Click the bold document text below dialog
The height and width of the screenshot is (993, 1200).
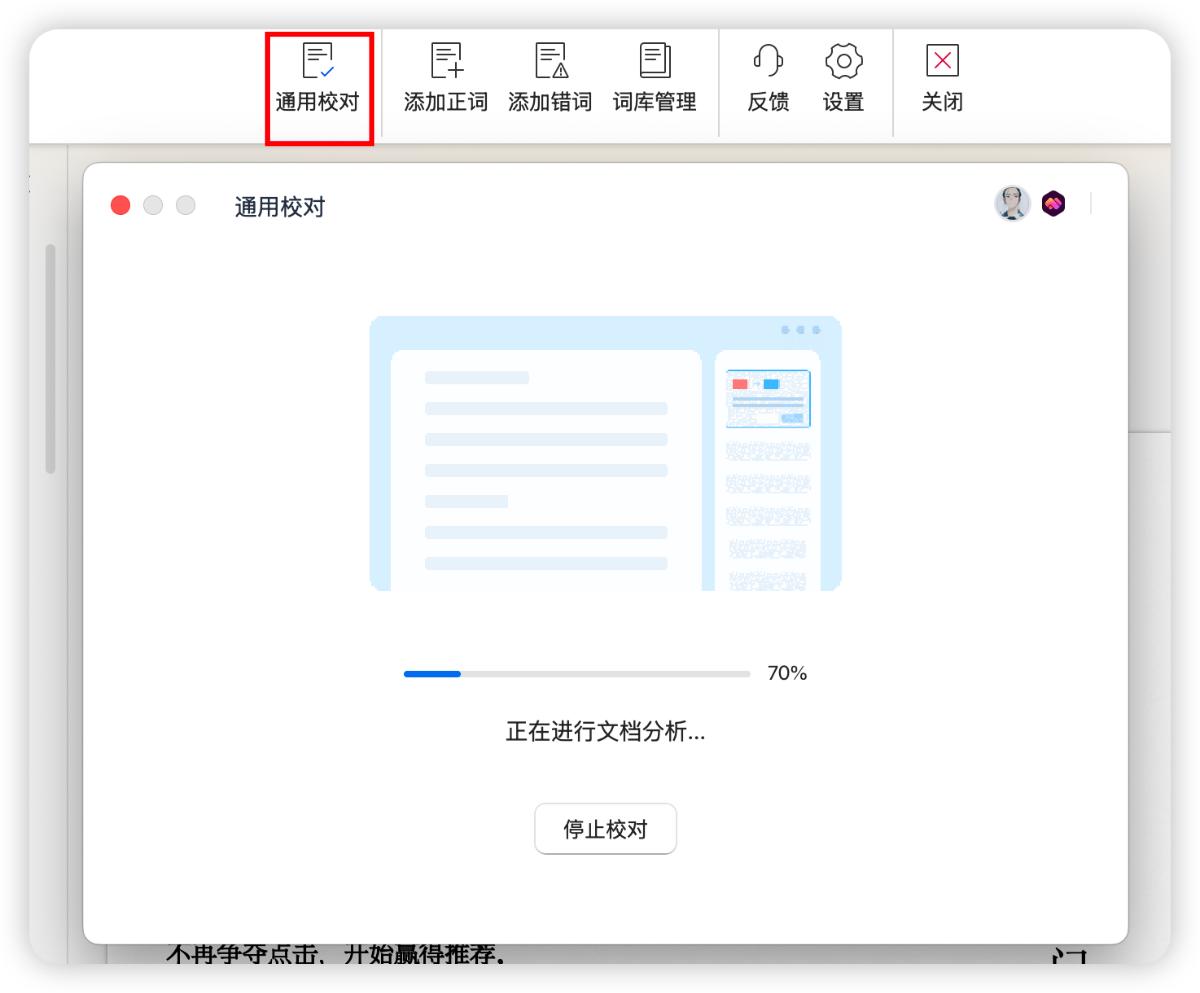click(x=335, y=955)
